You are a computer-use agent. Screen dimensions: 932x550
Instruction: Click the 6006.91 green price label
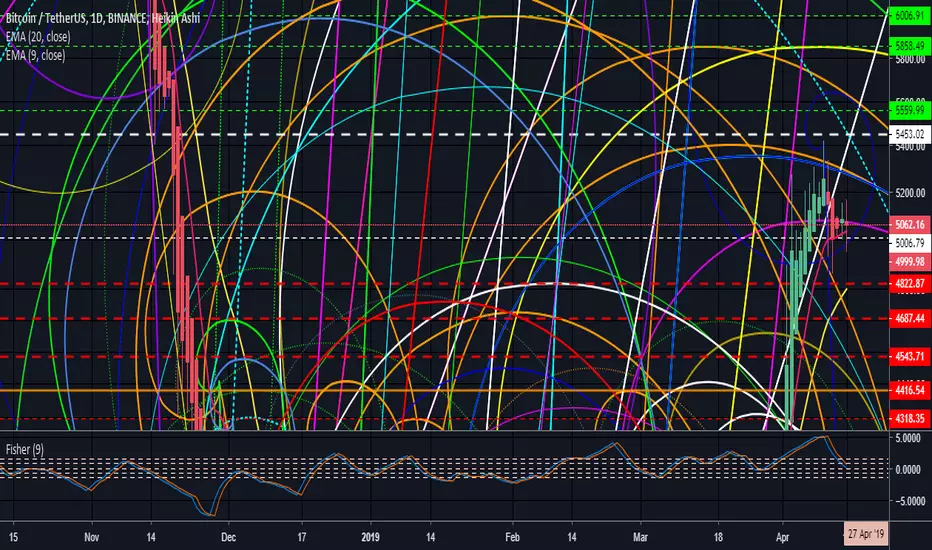coord(909,16)
